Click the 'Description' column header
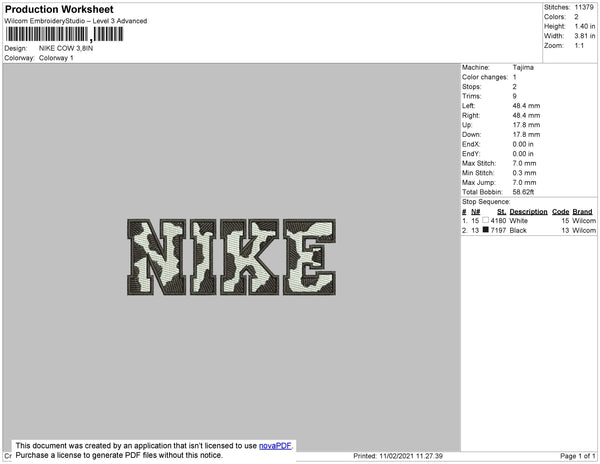Image resolution: width=600 pixels, height=464 pixels. tap(528, 212)
